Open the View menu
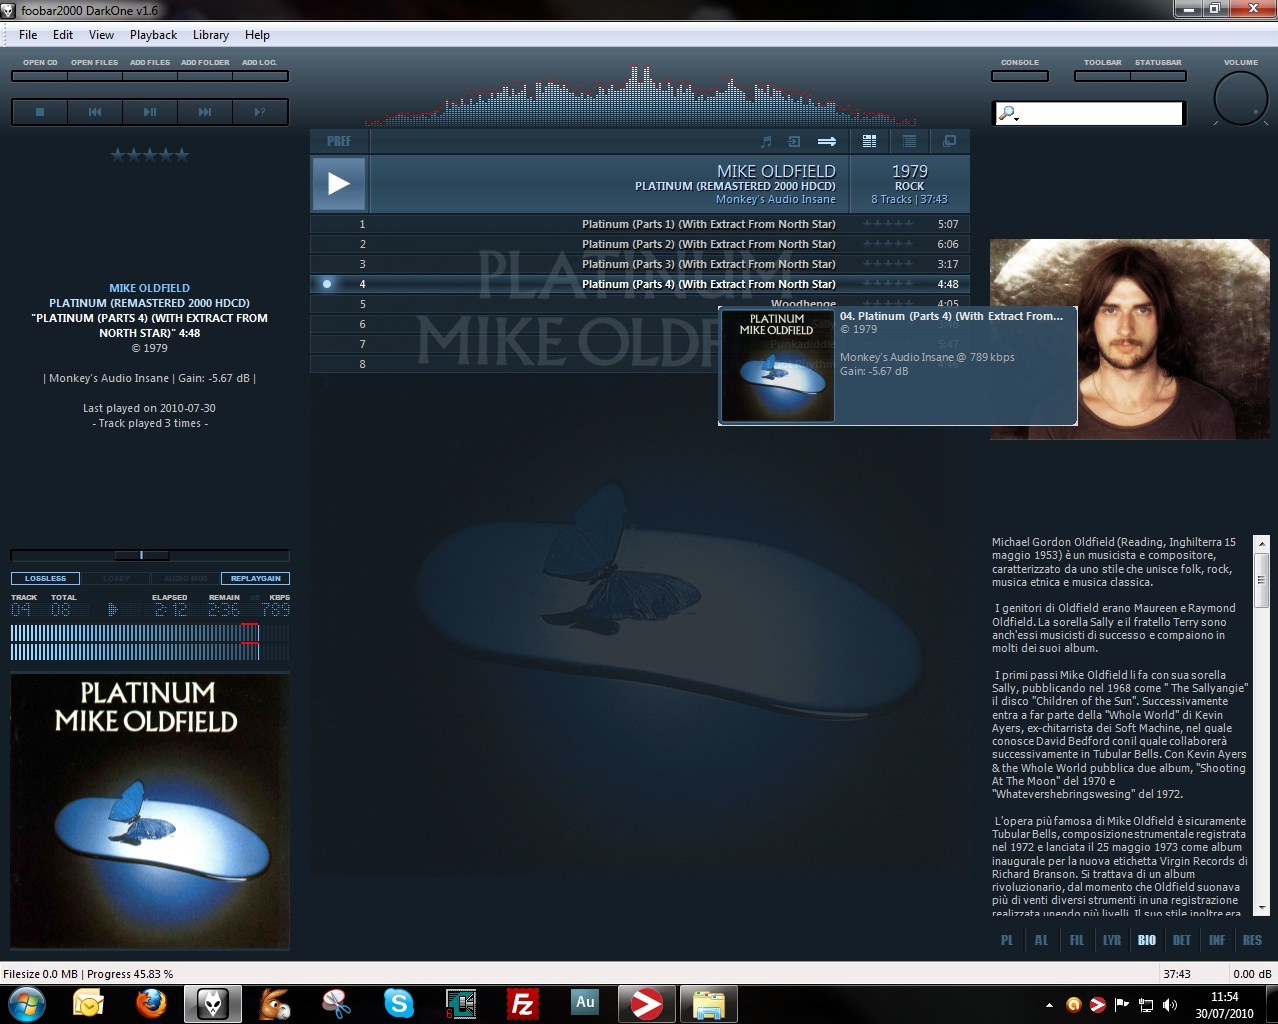This screenshot has width=1278, height=1024. [101, 35]
